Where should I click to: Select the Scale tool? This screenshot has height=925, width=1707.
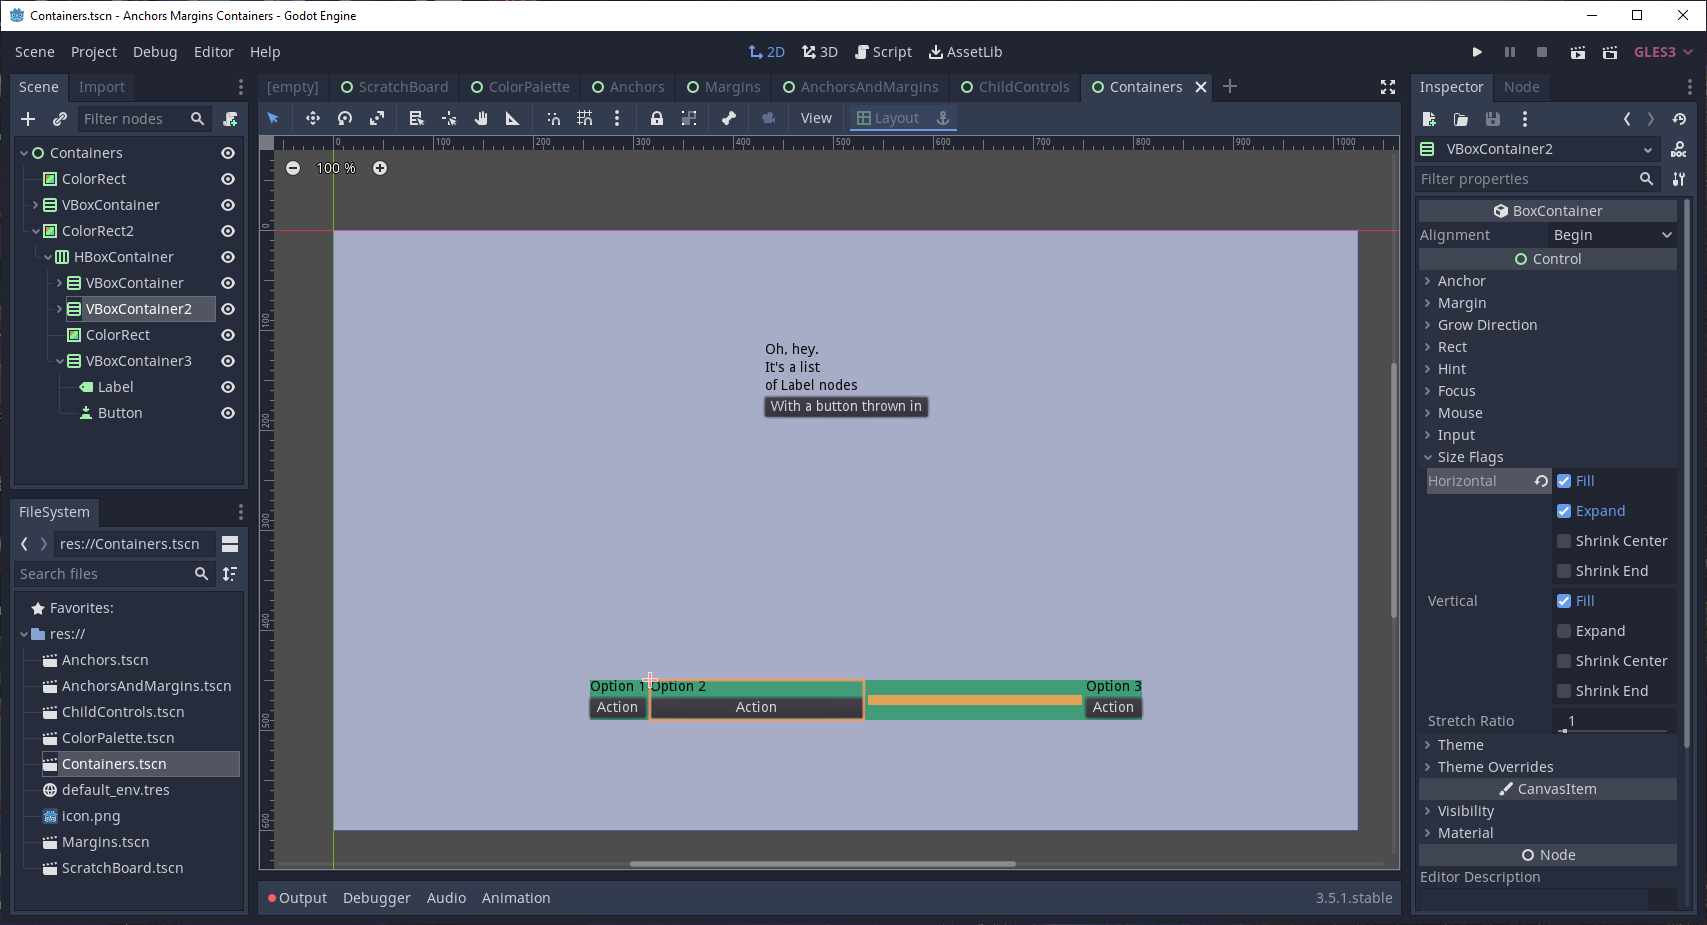[x=377, y=118]
